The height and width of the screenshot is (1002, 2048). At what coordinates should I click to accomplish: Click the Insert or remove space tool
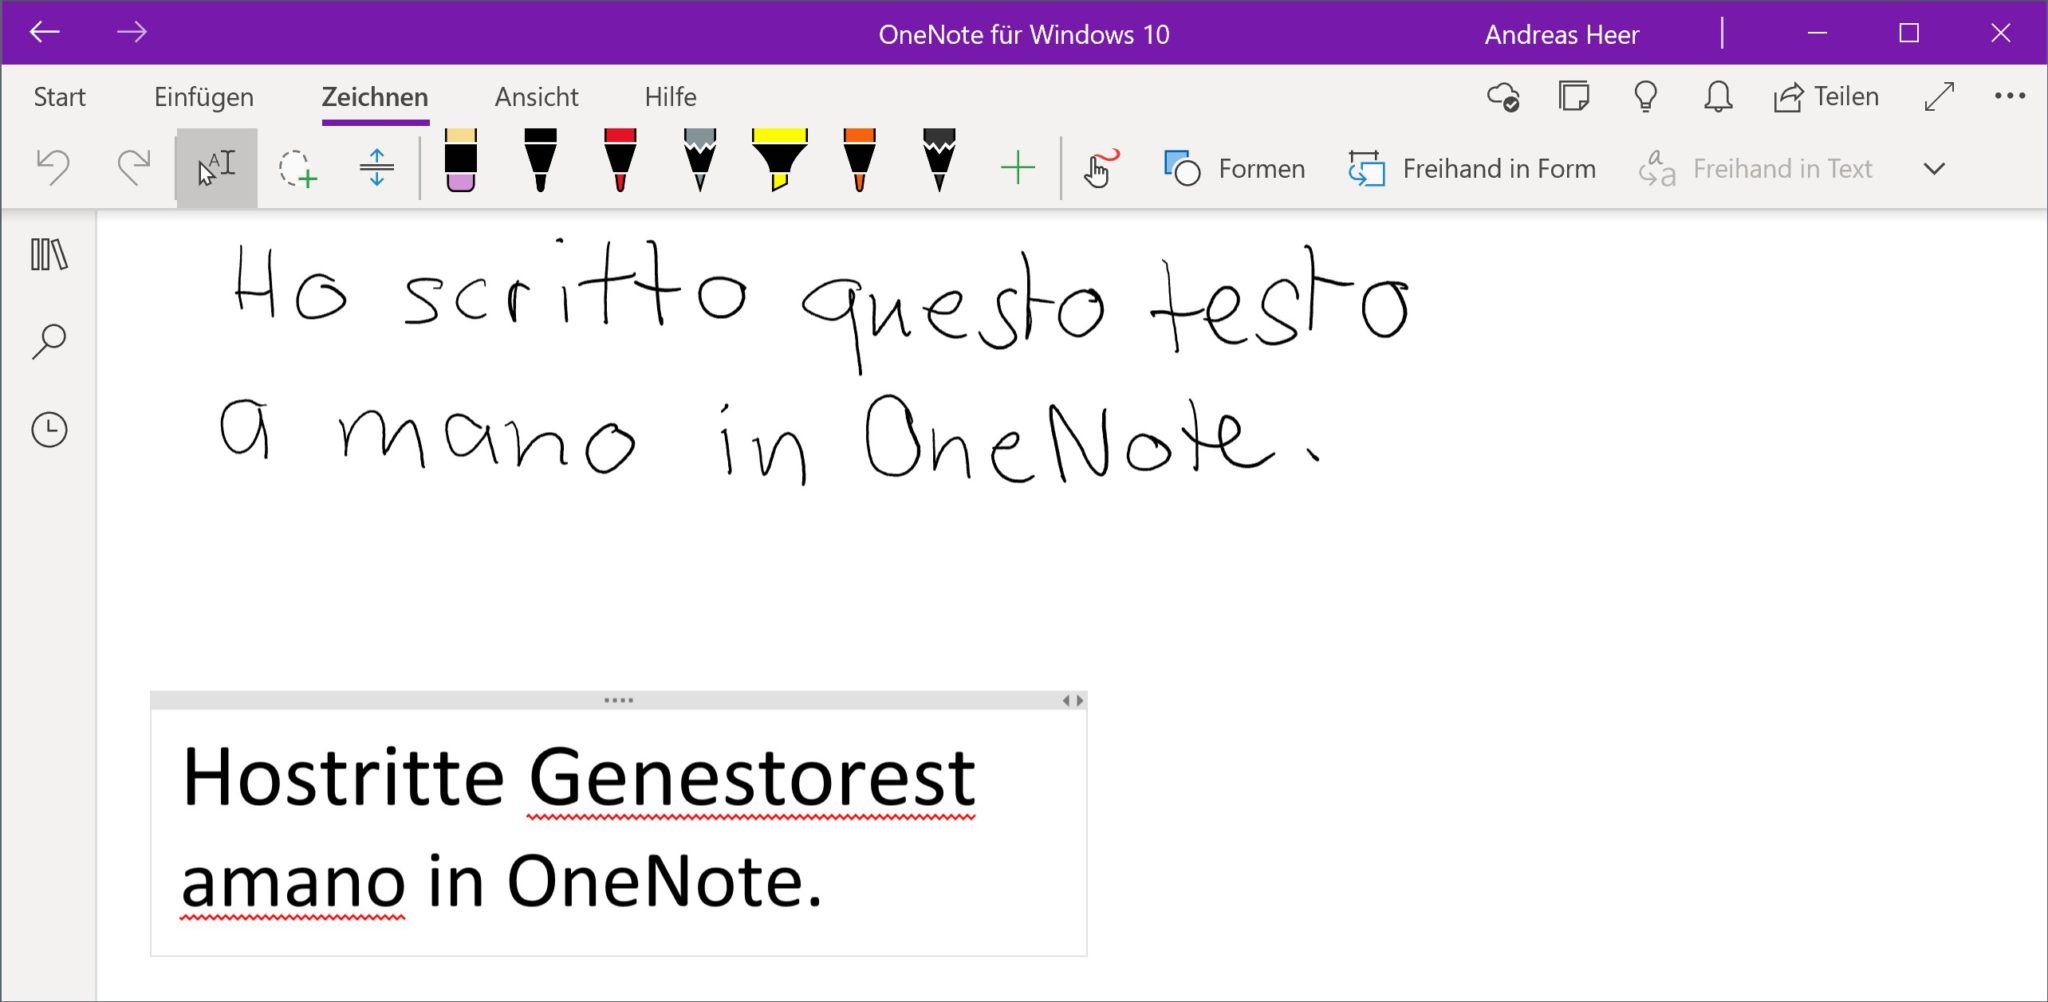click(376, 168)
